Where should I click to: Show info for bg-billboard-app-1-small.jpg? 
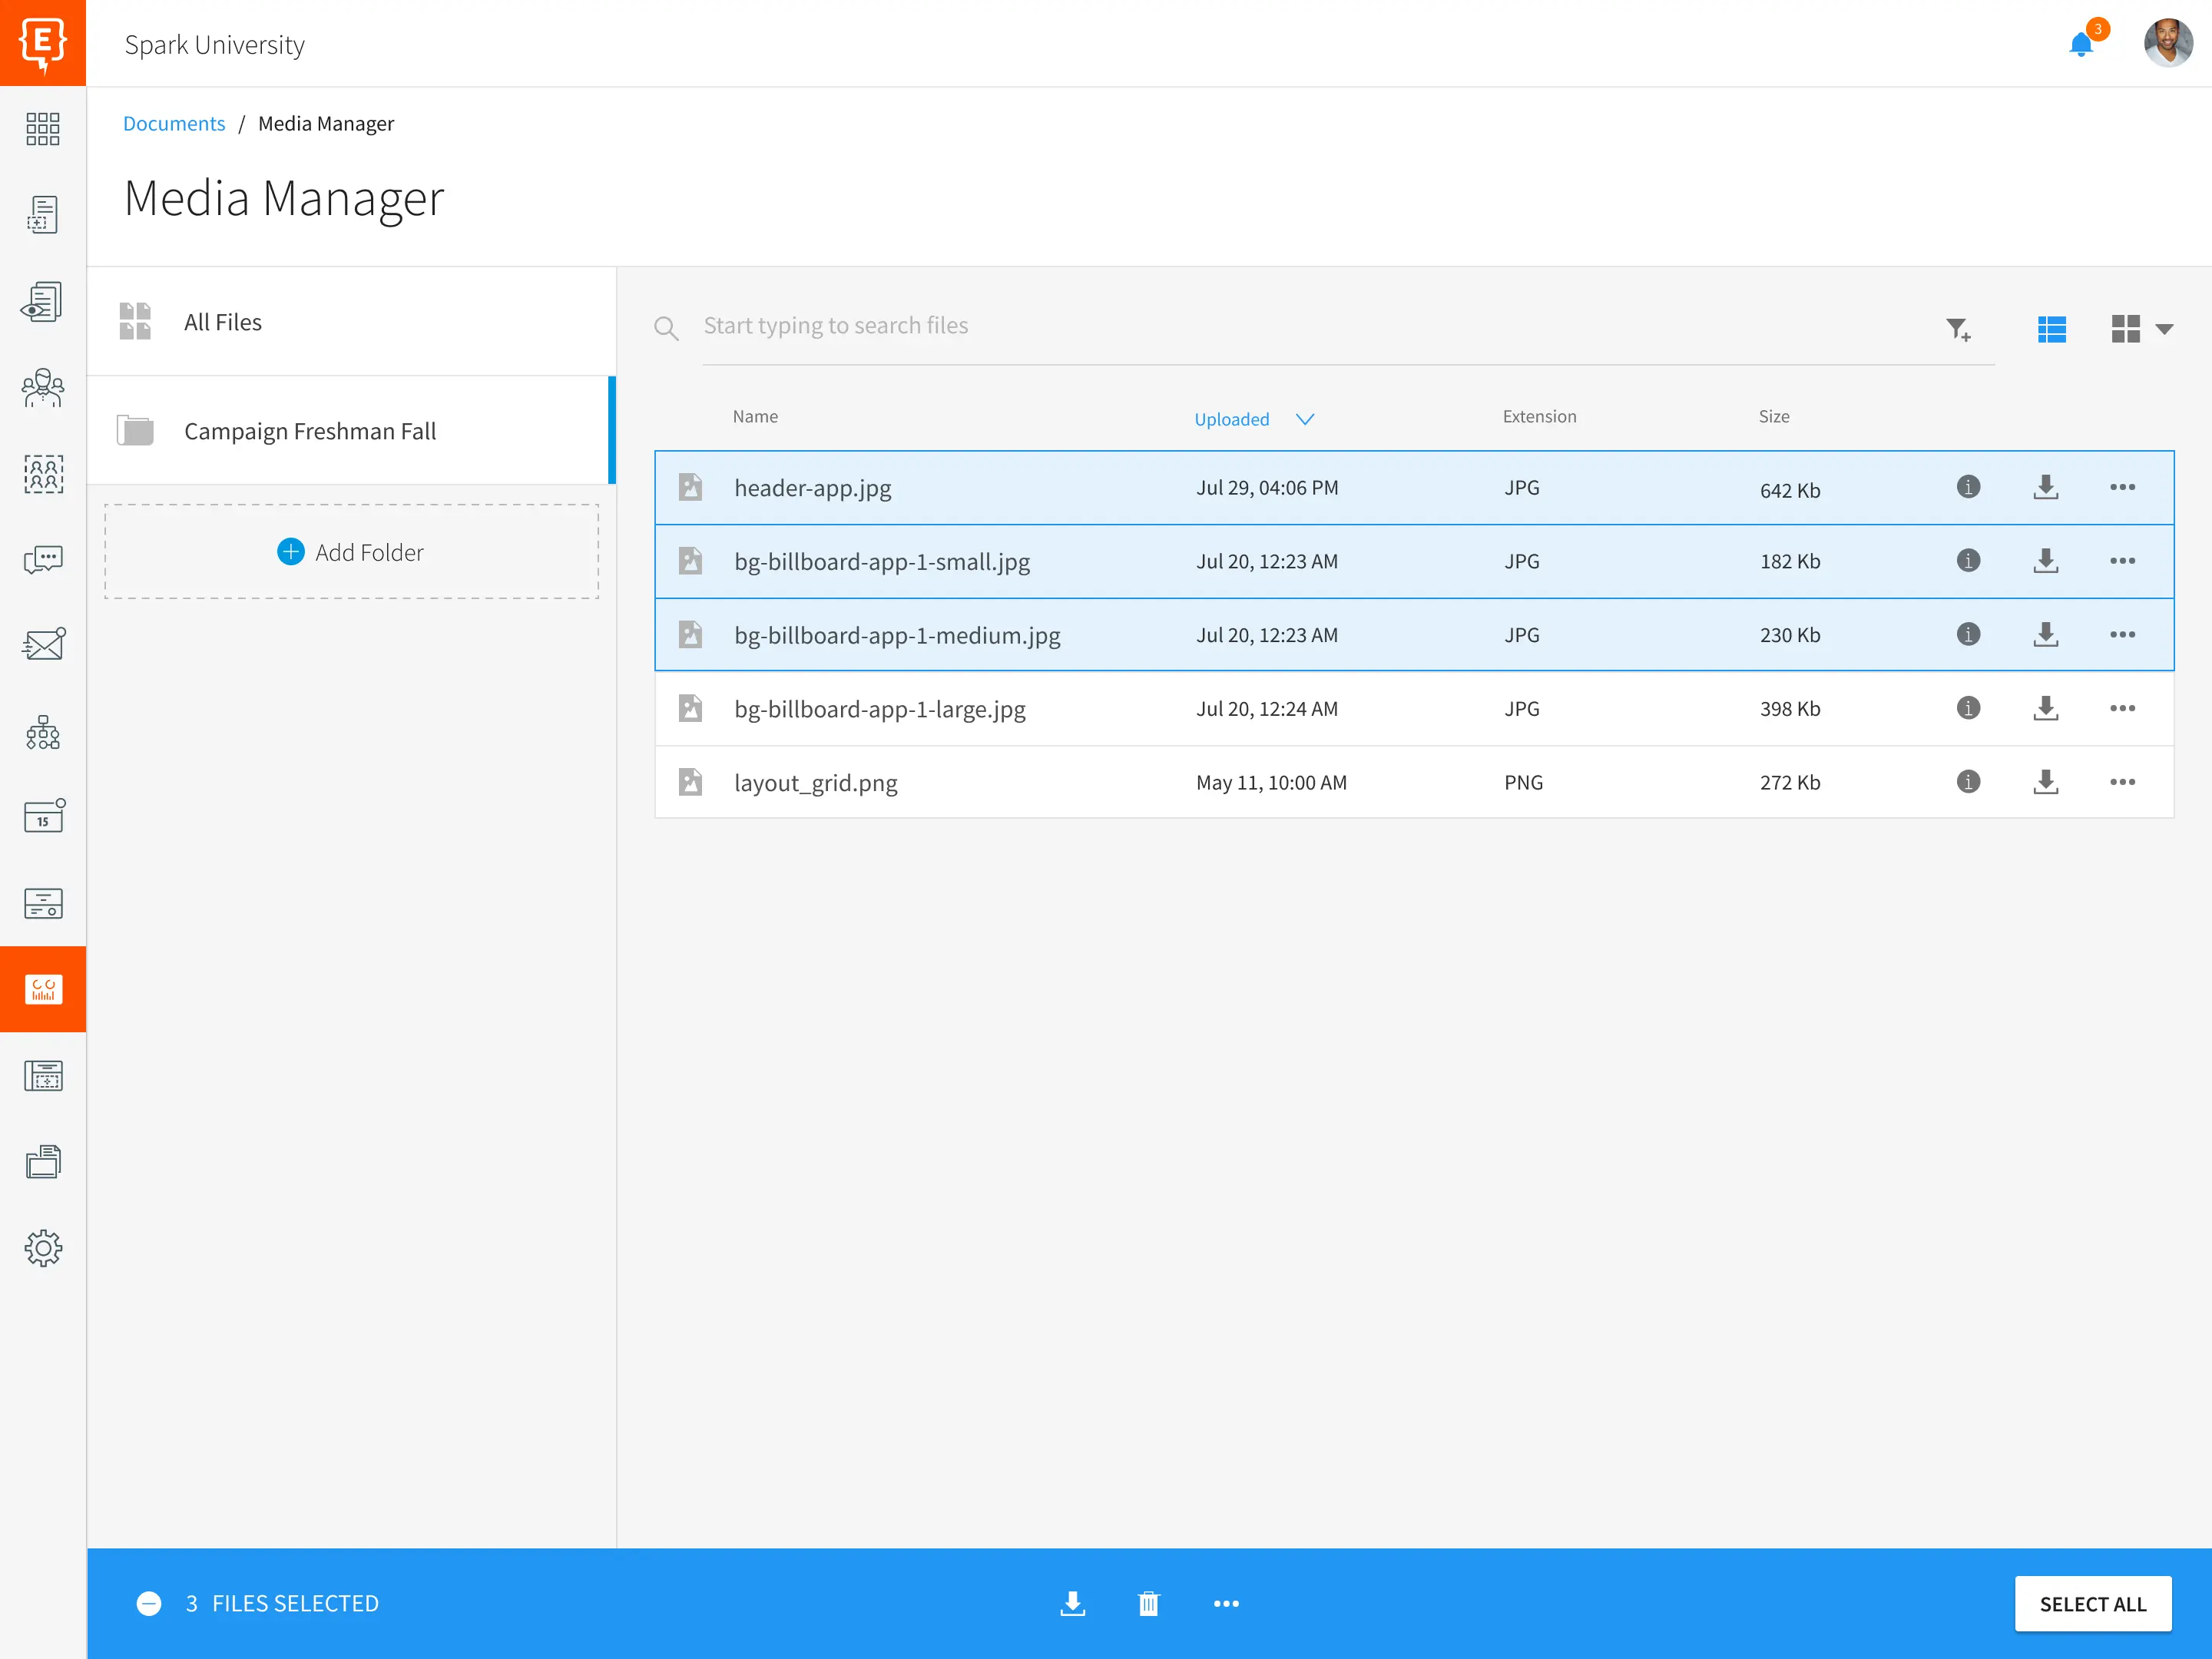(x=1968, y=560)
